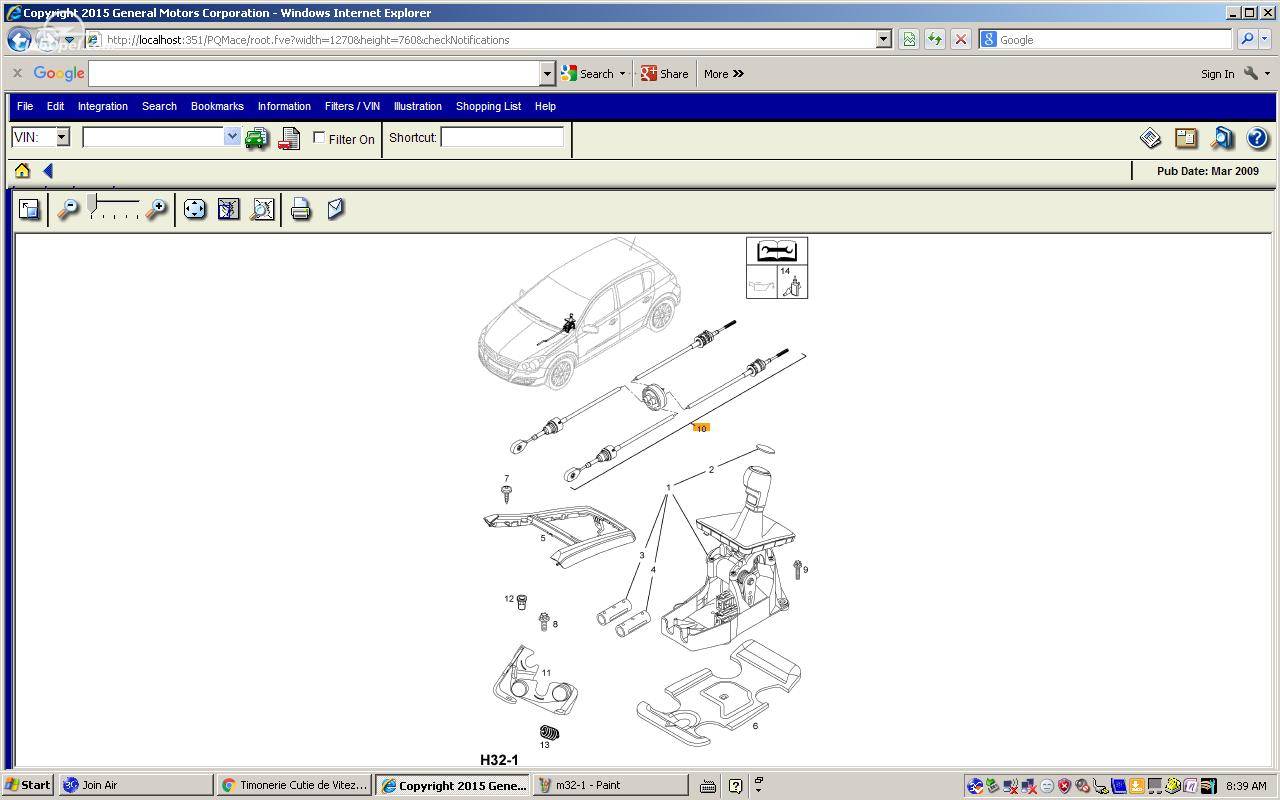Switch to Join Air taskbar window

point(136,785)
